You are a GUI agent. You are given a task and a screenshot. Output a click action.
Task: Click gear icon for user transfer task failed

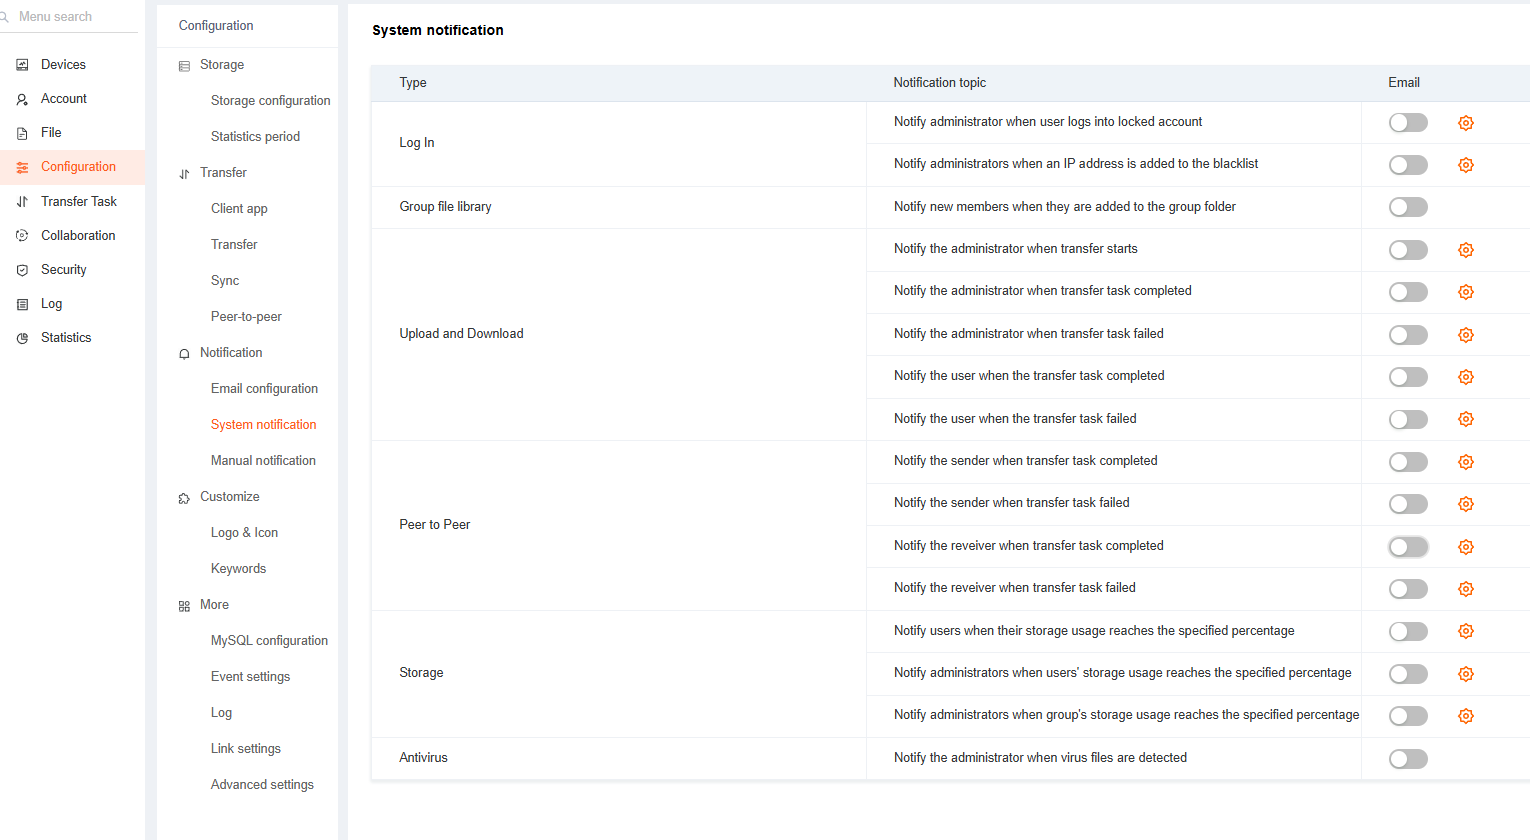(1465, 419)
